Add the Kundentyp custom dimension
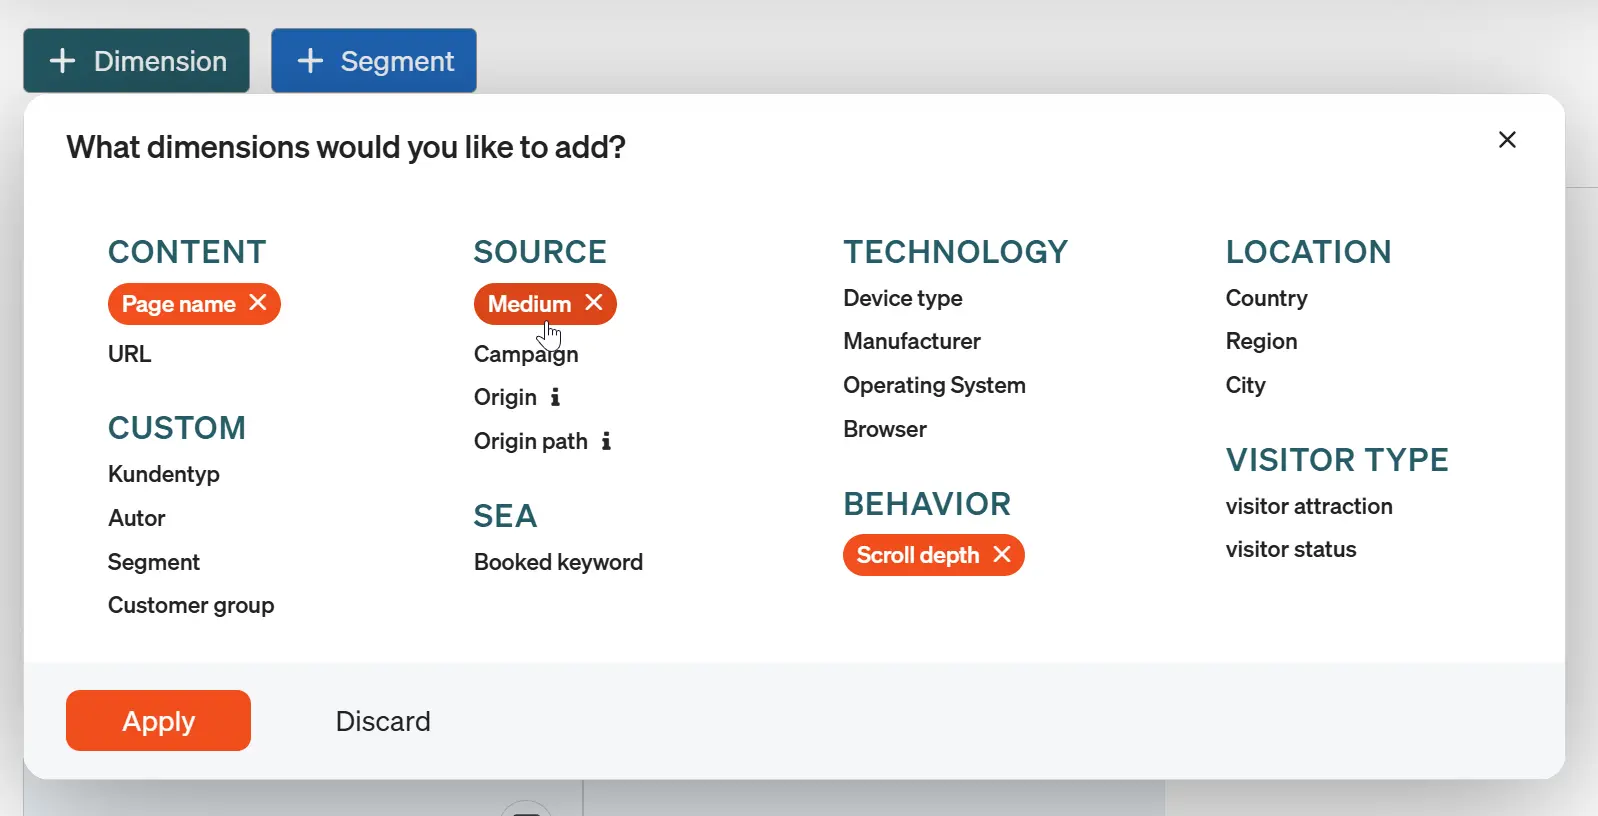Screen dimensions: 1598x816 pyautogui.click(x=164, y=474)
